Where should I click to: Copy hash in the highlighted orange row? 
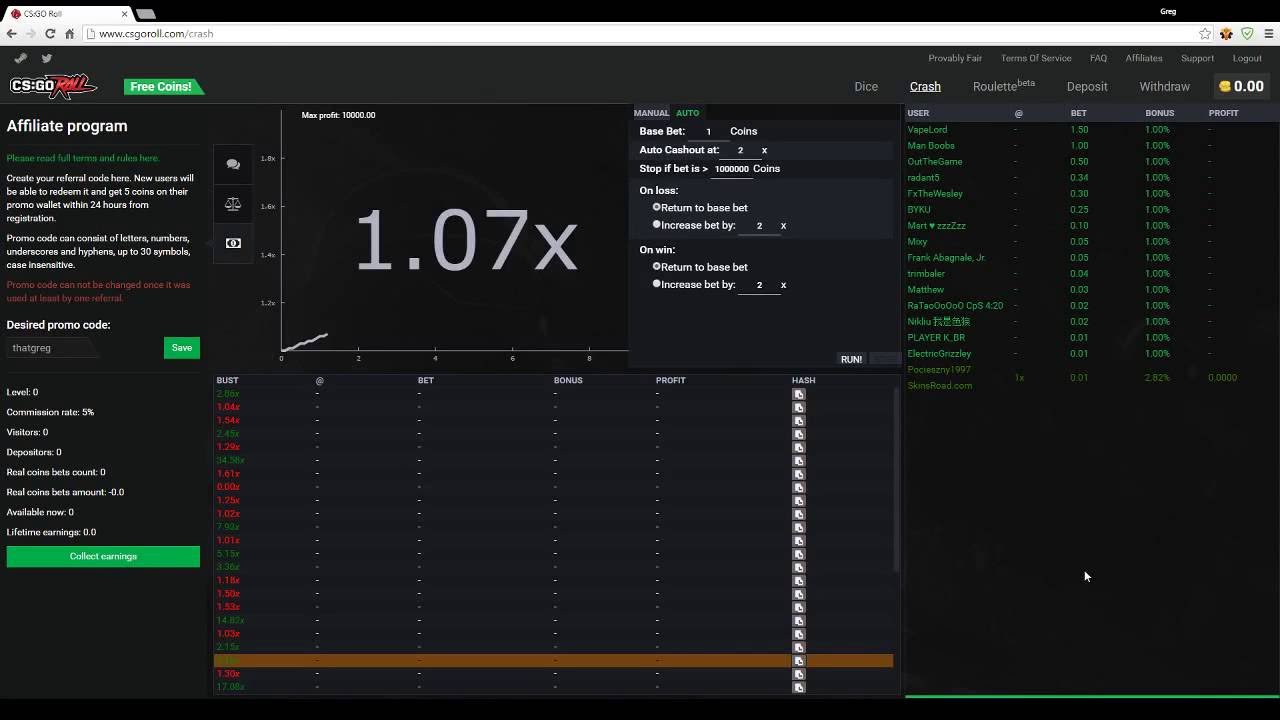click(799, 660)
